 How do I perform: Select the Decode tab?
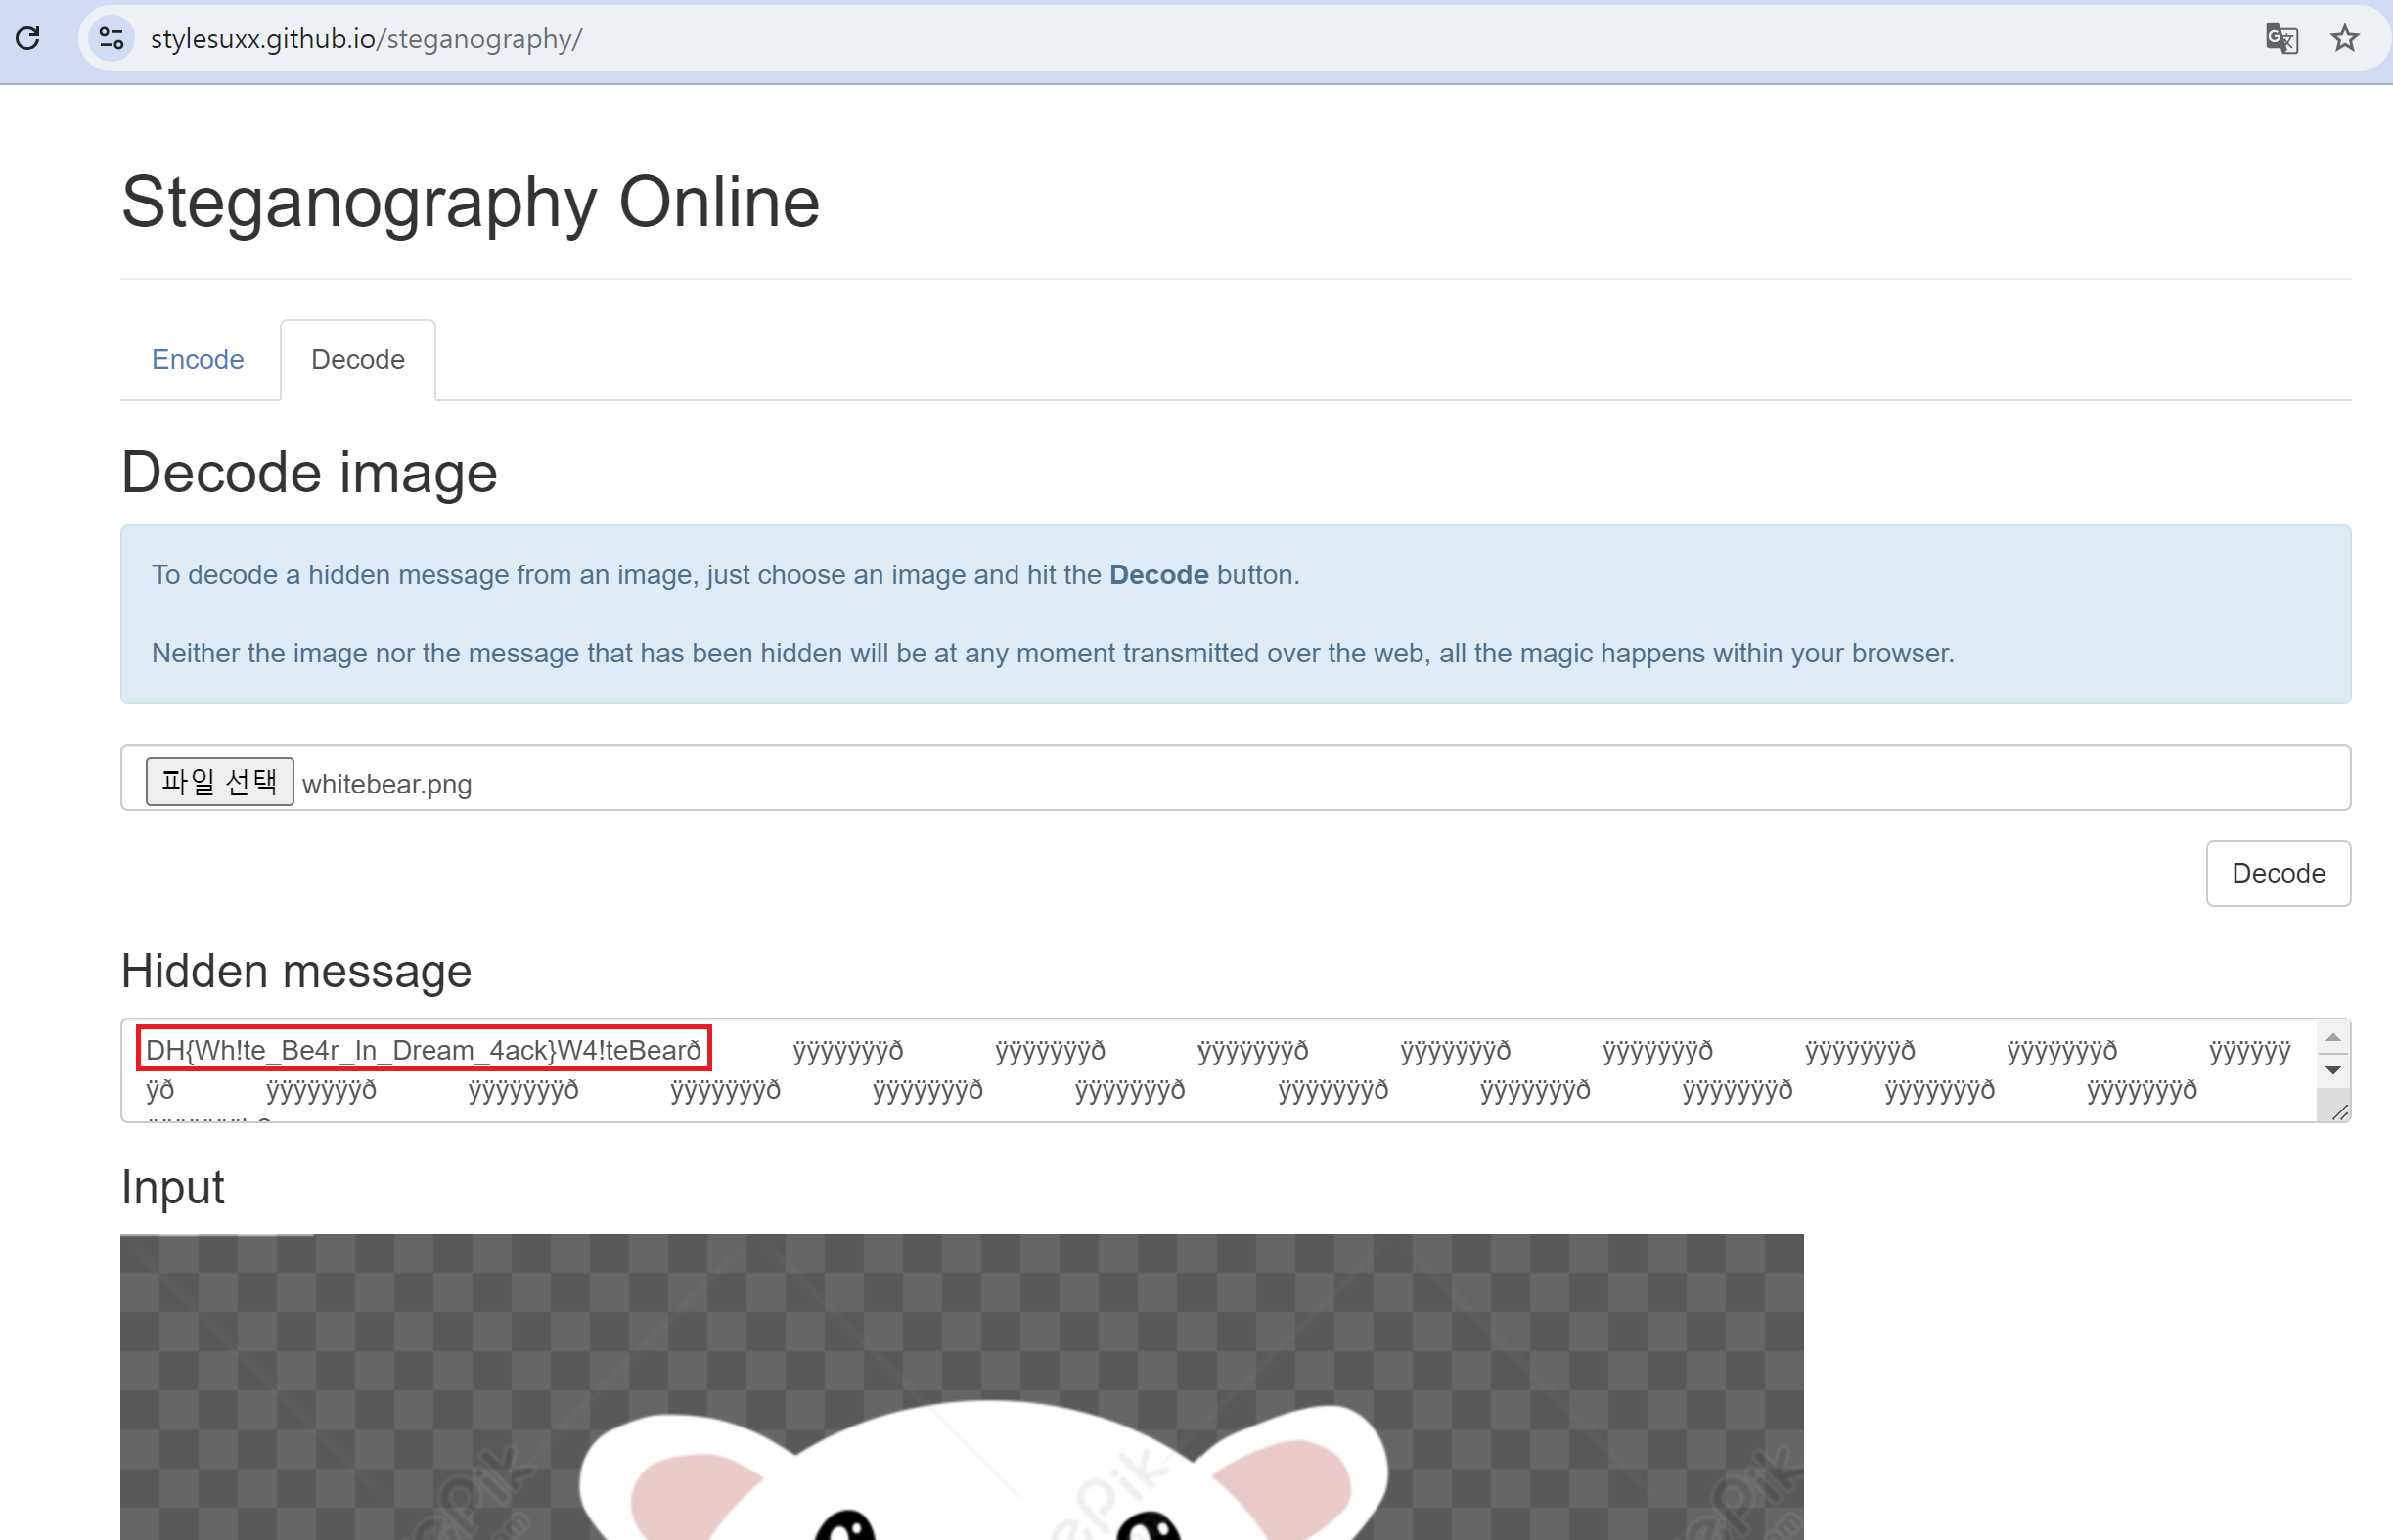coord(358,359)
